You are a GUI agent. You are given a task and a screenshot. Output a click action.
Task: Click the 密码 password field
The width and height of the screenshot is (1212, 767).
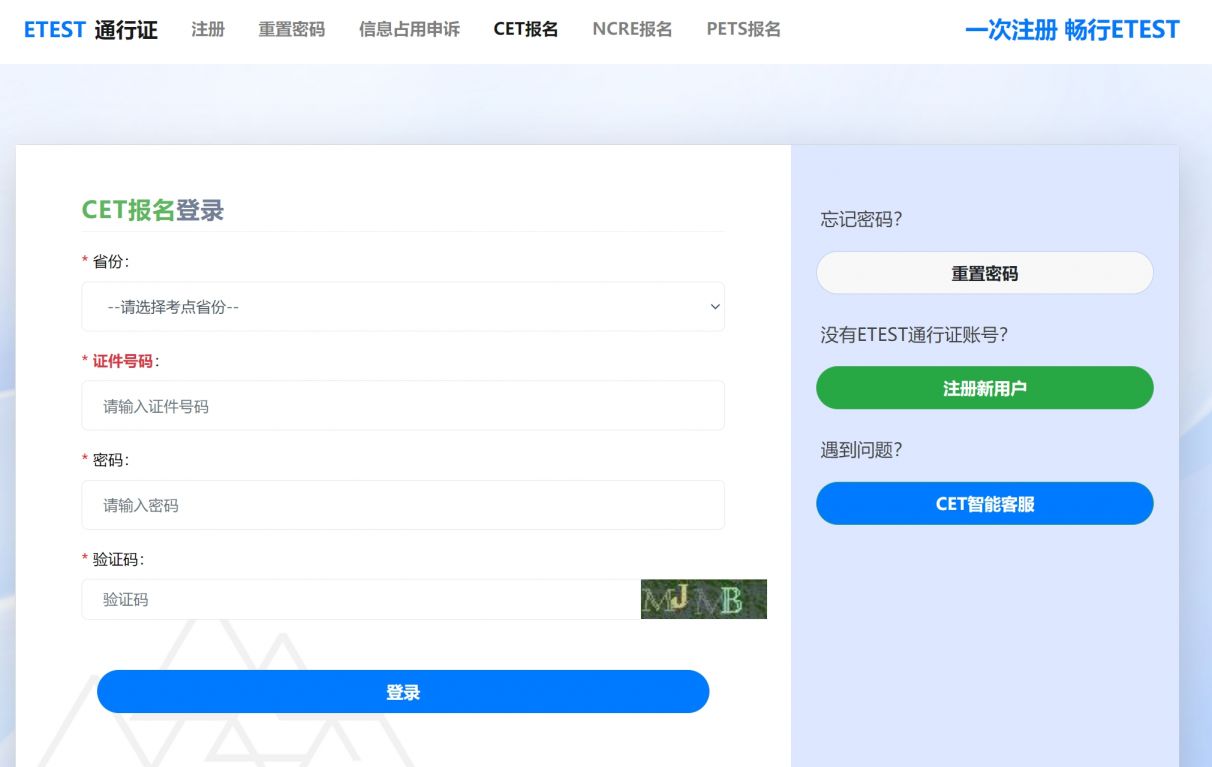[x=403, y=505]
